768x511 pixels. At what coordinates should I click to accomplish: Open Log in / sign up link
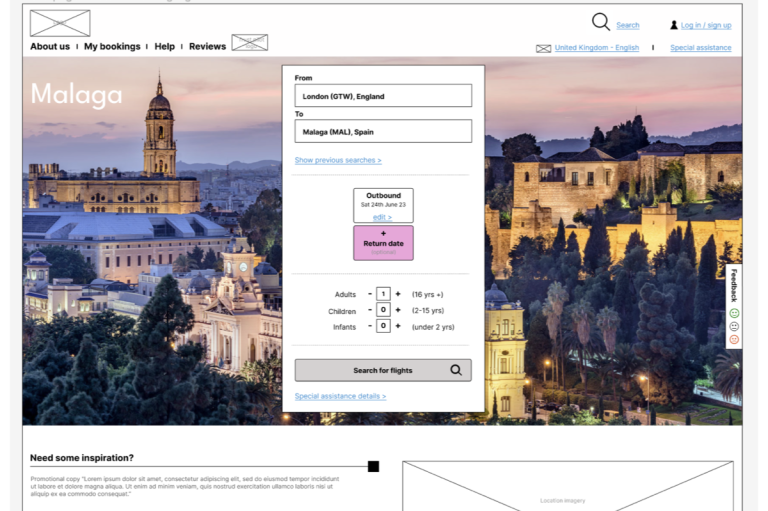(x=706, y=25)
